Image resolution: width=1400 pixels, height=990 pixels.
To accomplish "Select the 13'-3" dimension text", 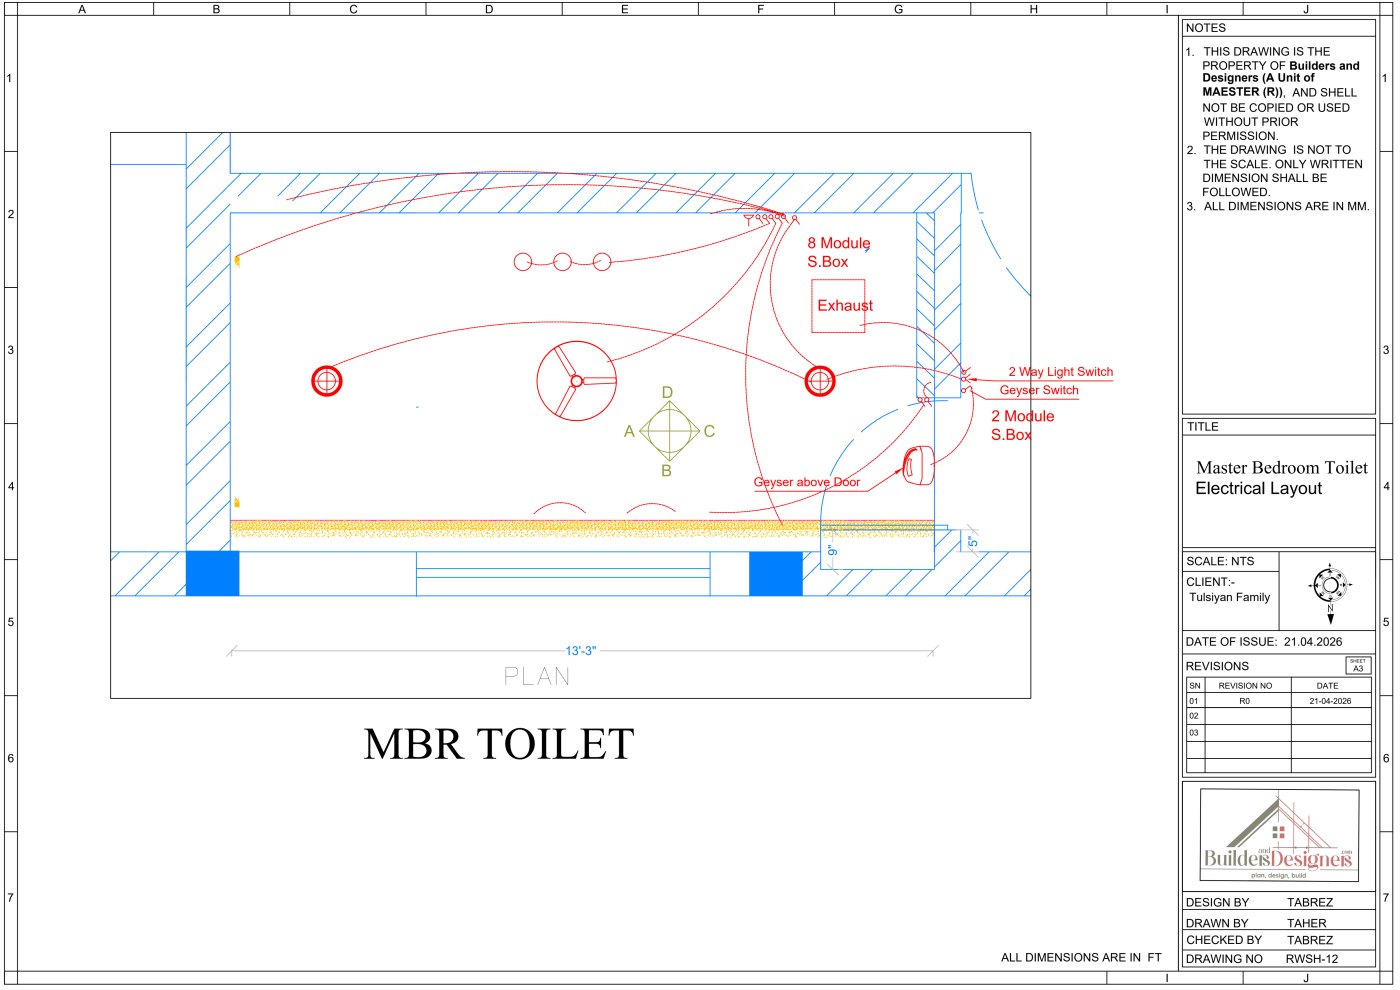I will (580, 651).
